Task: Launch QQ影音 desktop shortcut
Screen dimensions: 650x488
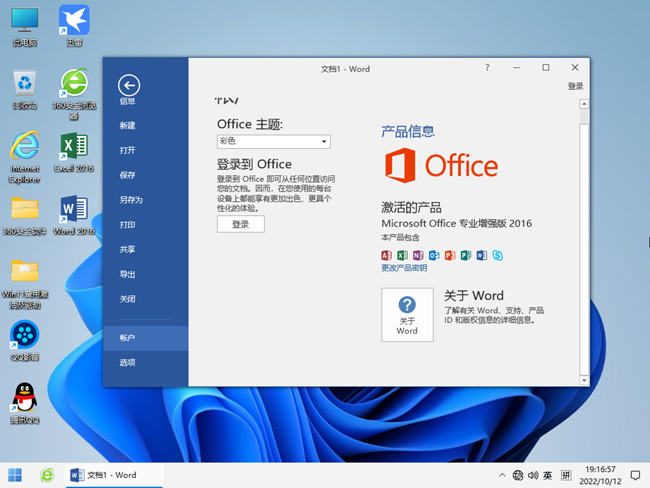Action: tap(25, 341)
